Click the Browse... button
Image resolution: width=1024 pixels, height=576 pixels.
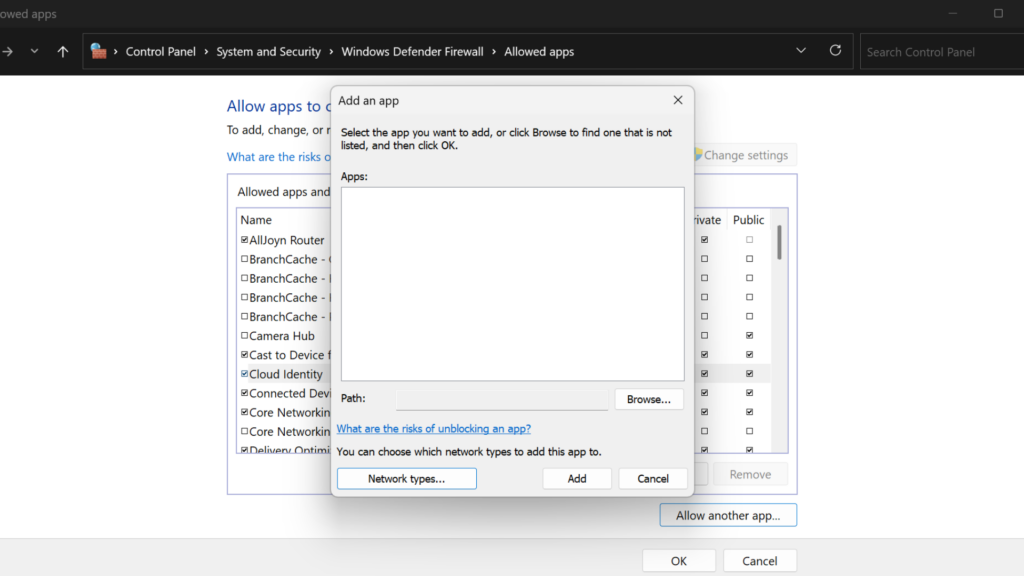click(648, 399)
